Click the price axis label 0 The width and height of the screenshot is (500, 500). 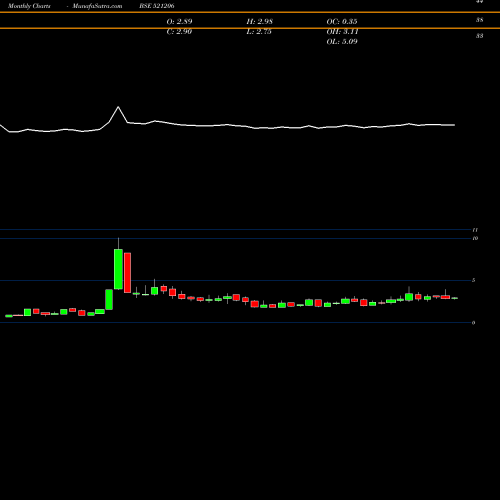473,323
